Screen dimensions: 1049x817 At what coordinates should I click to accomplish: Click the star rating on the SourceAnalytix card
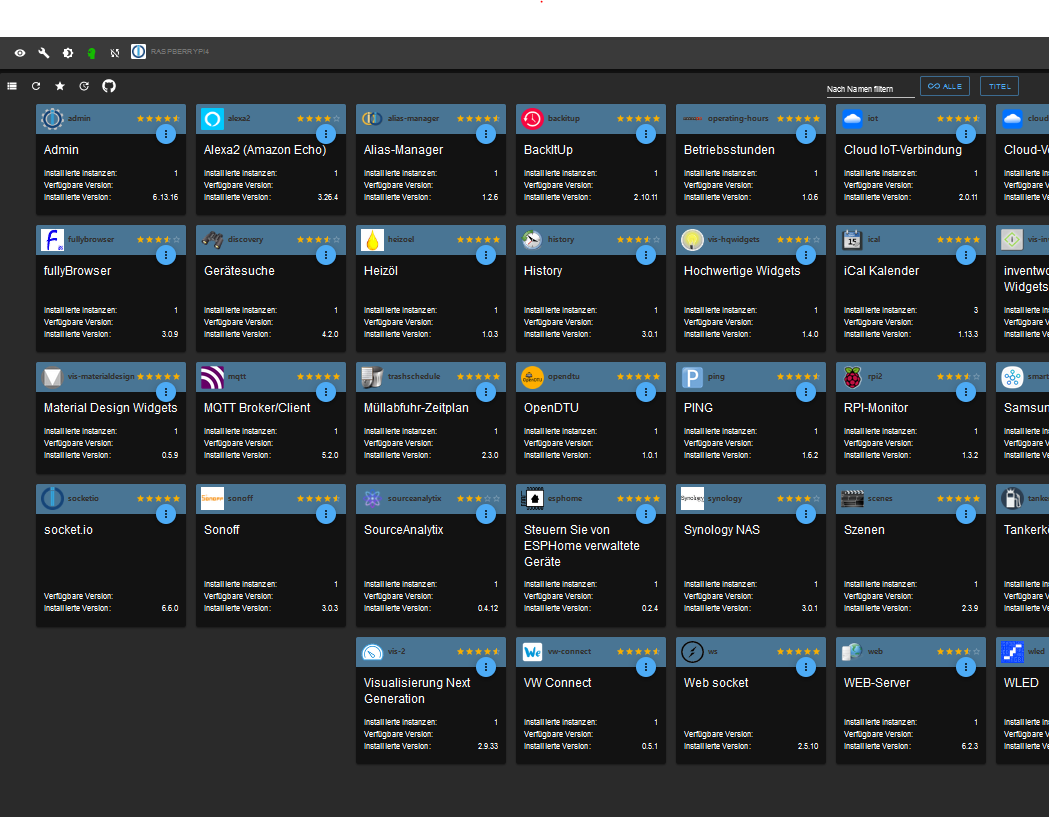coord(478,498)
